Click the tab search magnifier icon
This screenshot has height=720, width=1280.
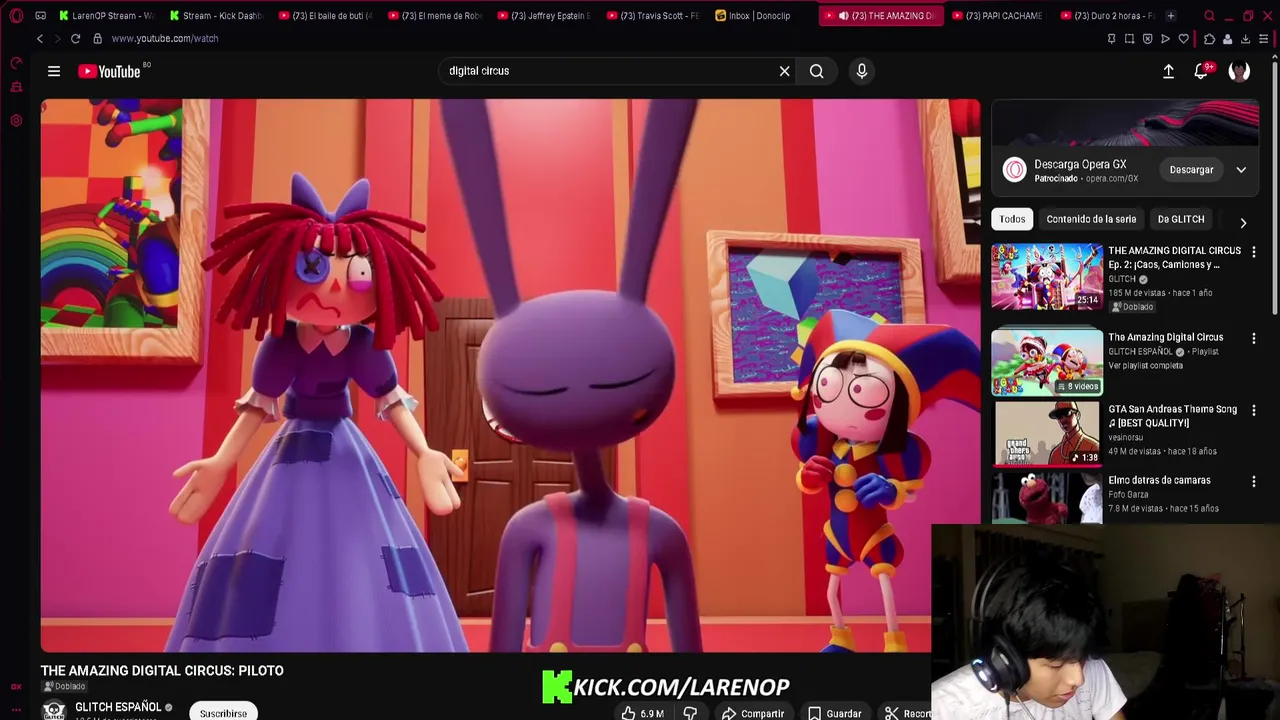1209,16
